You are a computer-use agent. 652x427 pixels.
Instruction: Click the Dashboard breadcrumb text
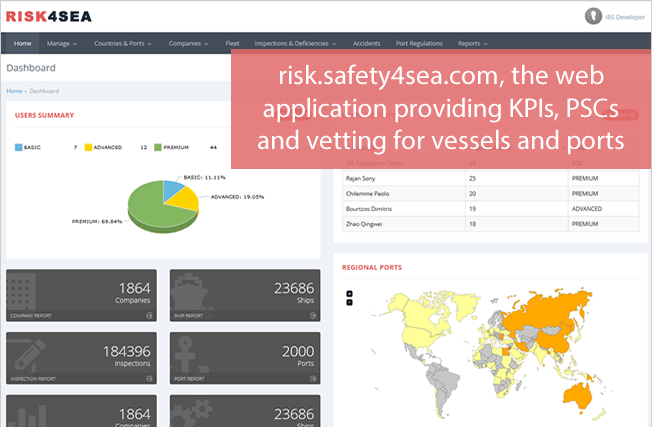tap(44, 91)
